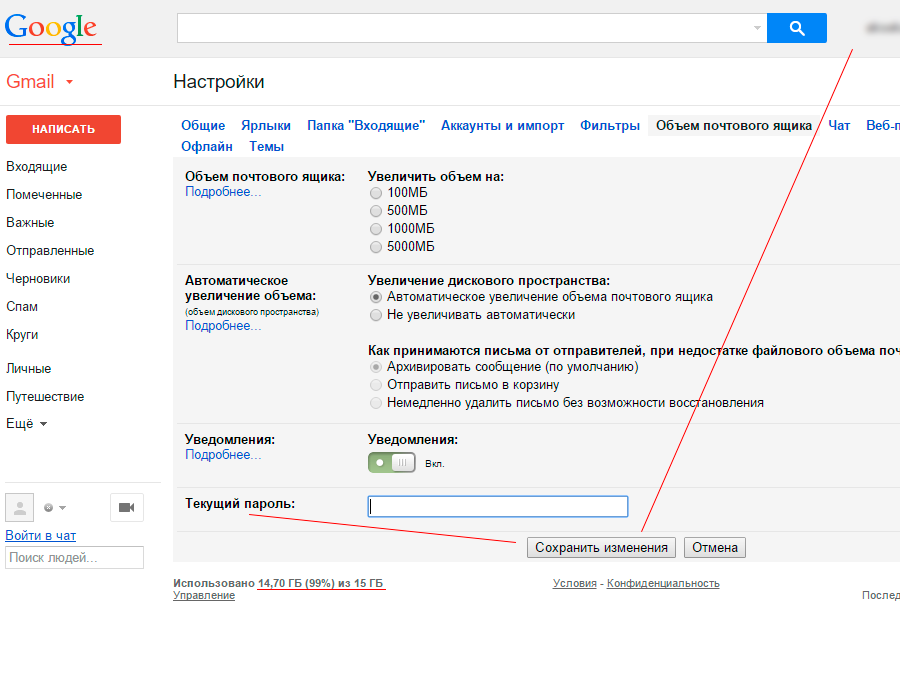The height and width of the screenshot is (698, 900).
Task: Open the Путешествие label
Action: (x=45, y=397)
